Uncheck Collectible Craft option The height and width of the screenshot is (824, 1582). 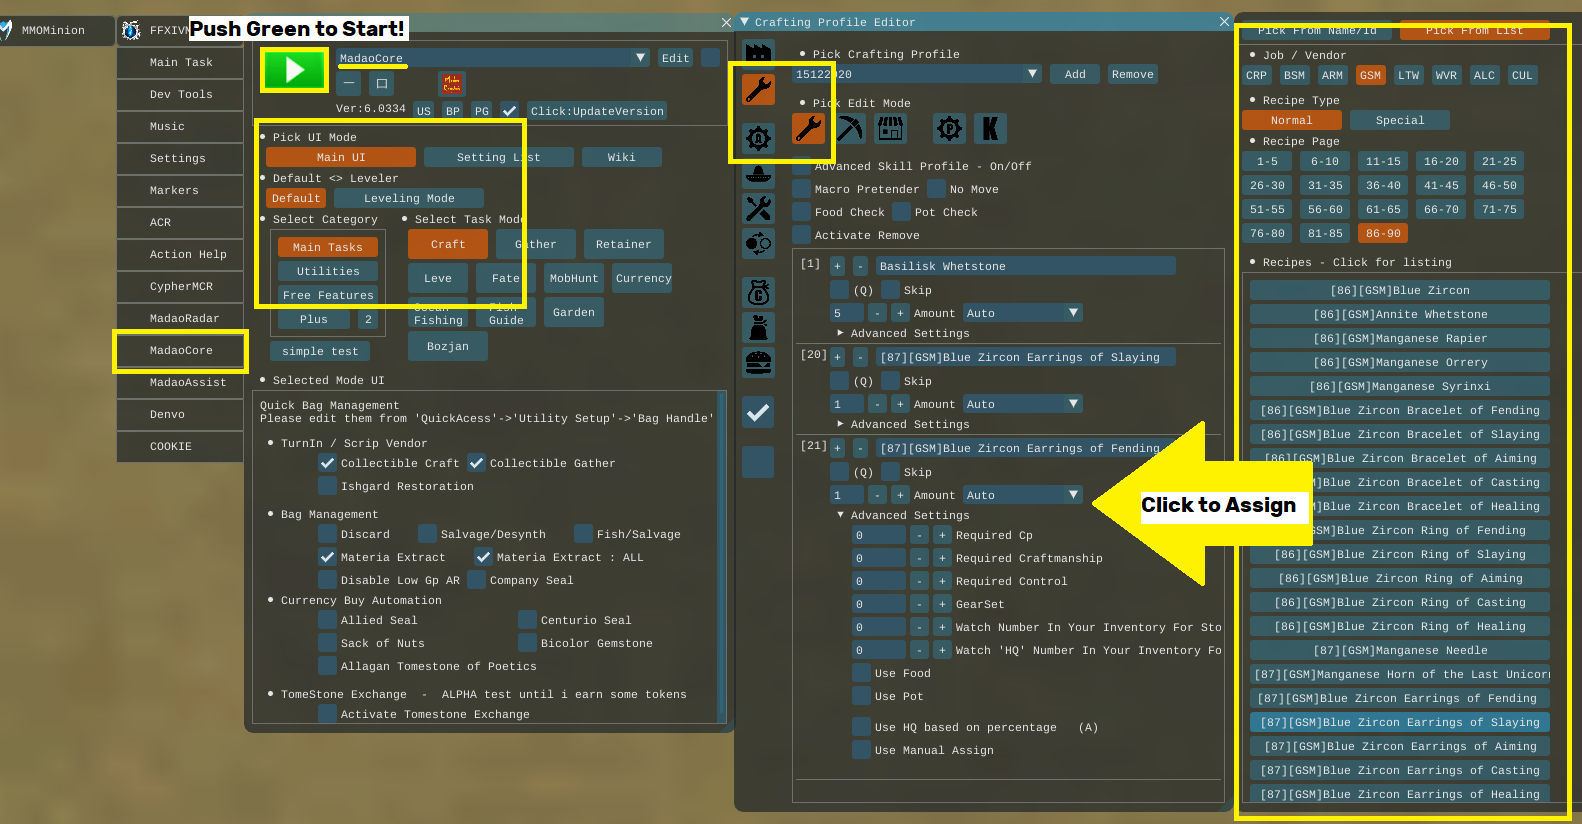pyautogui.click(x=327, y=463)
